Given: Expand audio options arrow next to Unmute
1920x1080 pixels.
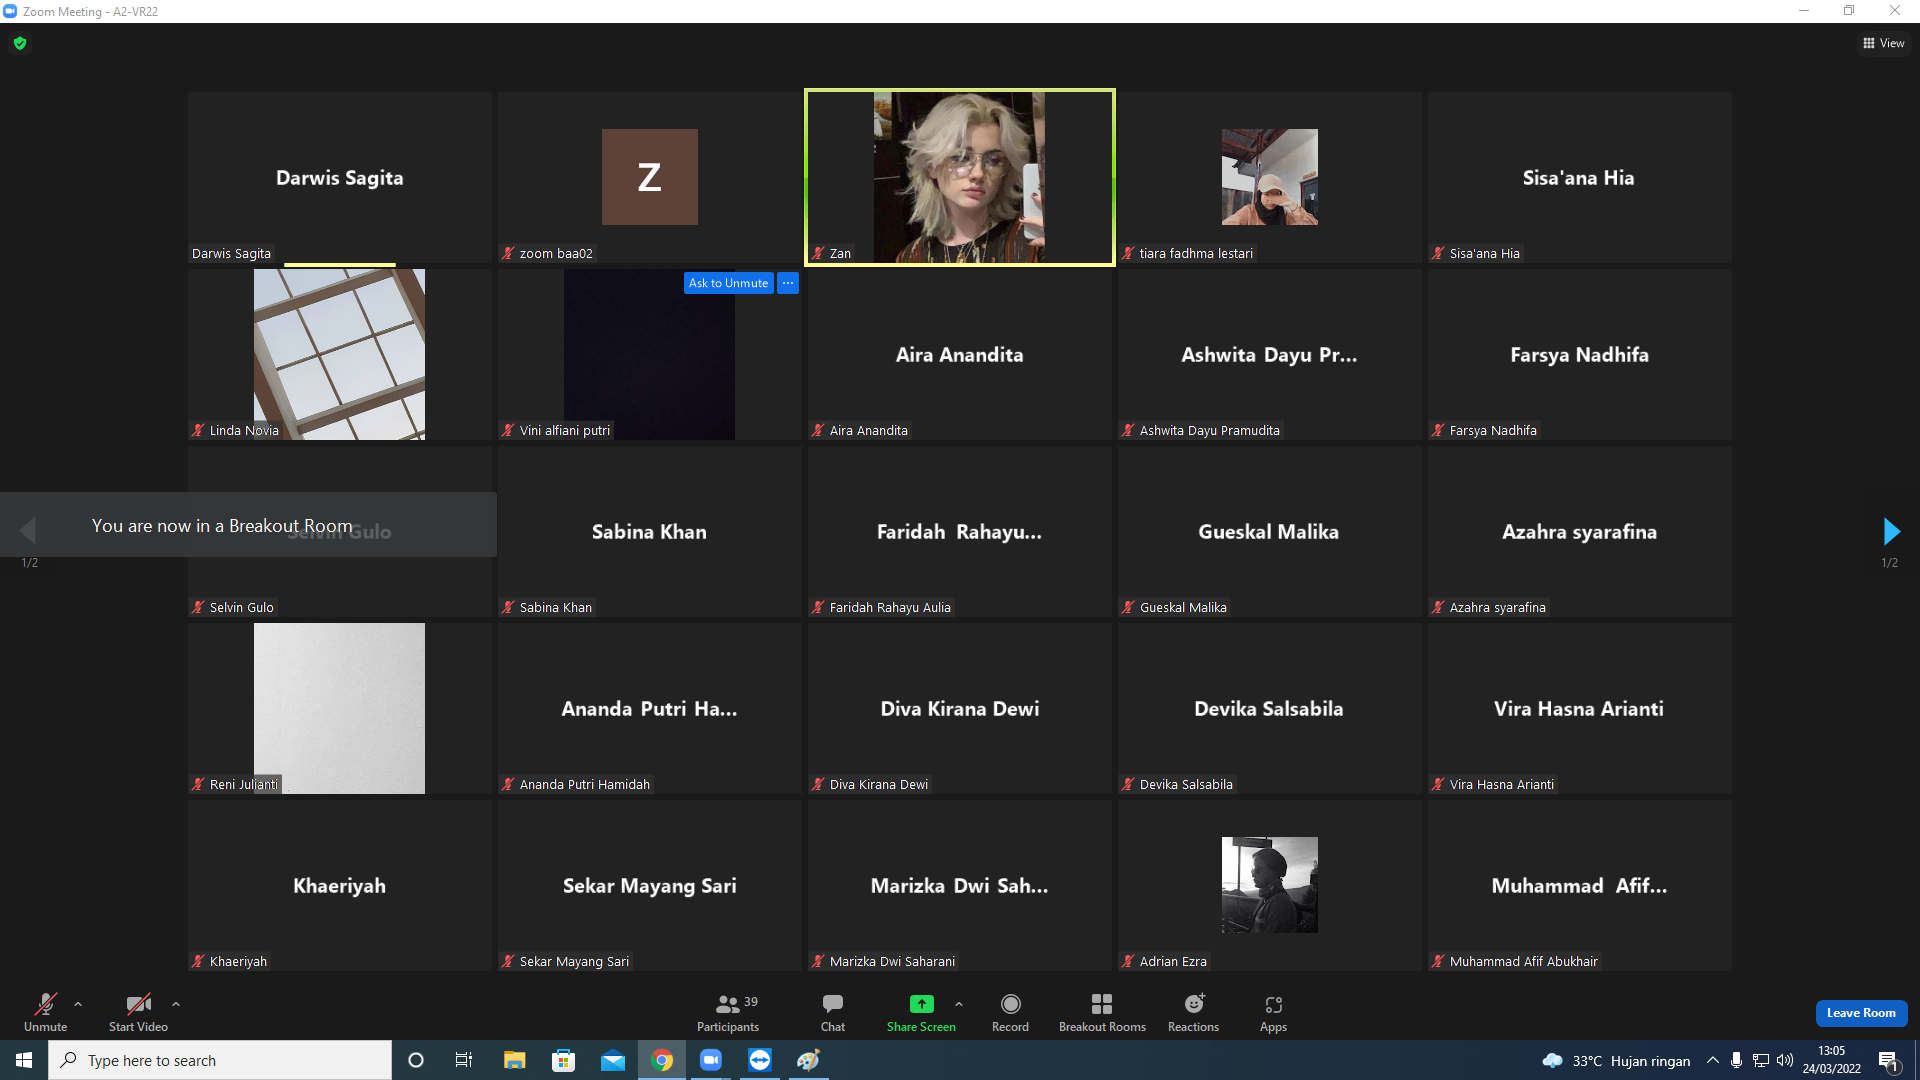Looking at the screenshot, I should [x=78, y=1004].
